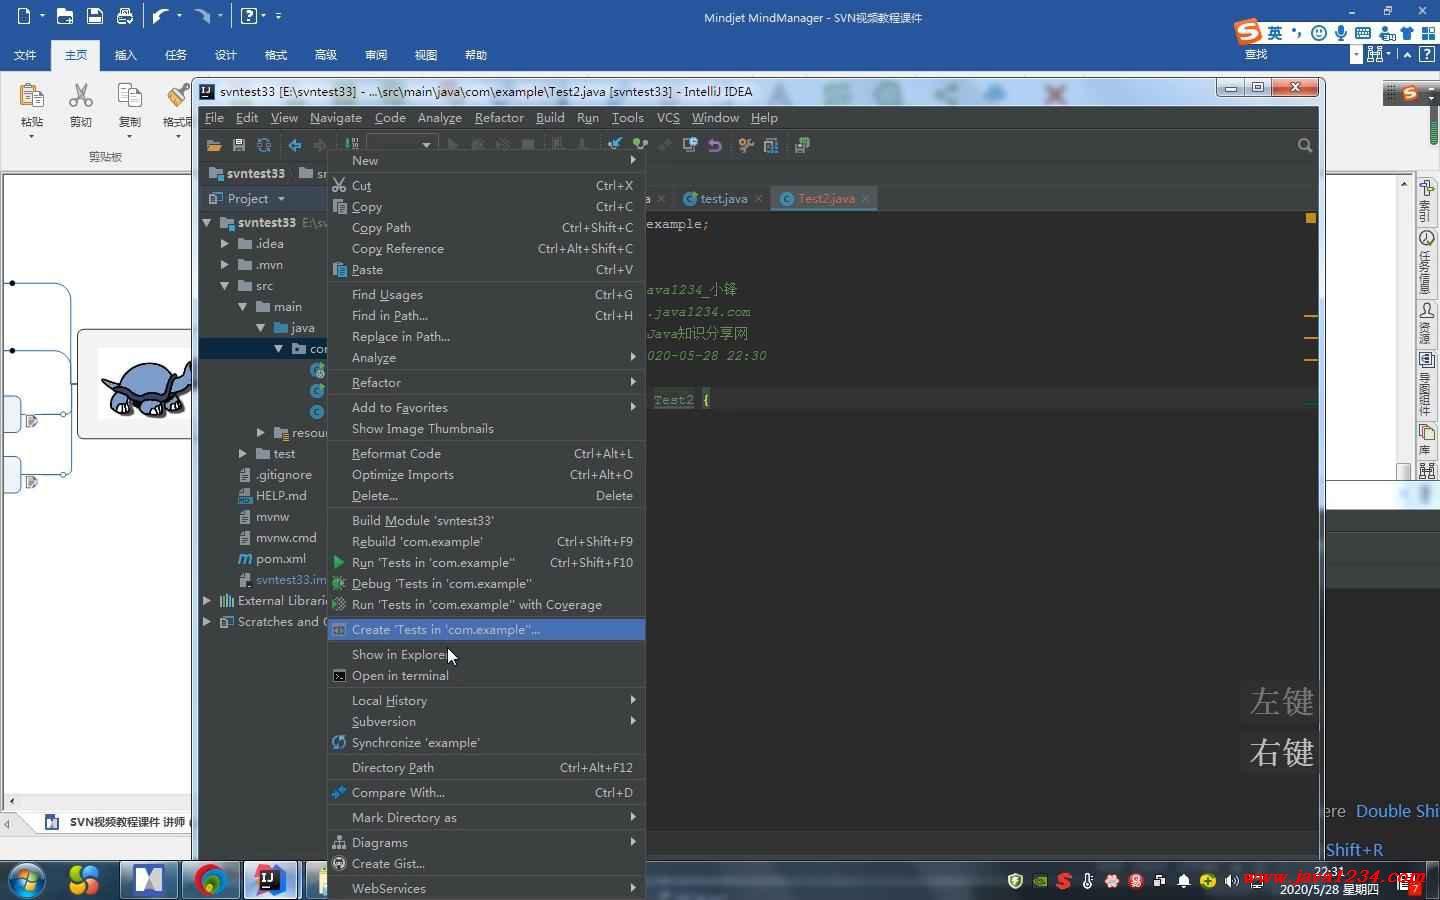This screenshot has height=900, width=1440.
Task: Click the Save All icon in IntelliJ toolbar
Action: tap(239, 145)
